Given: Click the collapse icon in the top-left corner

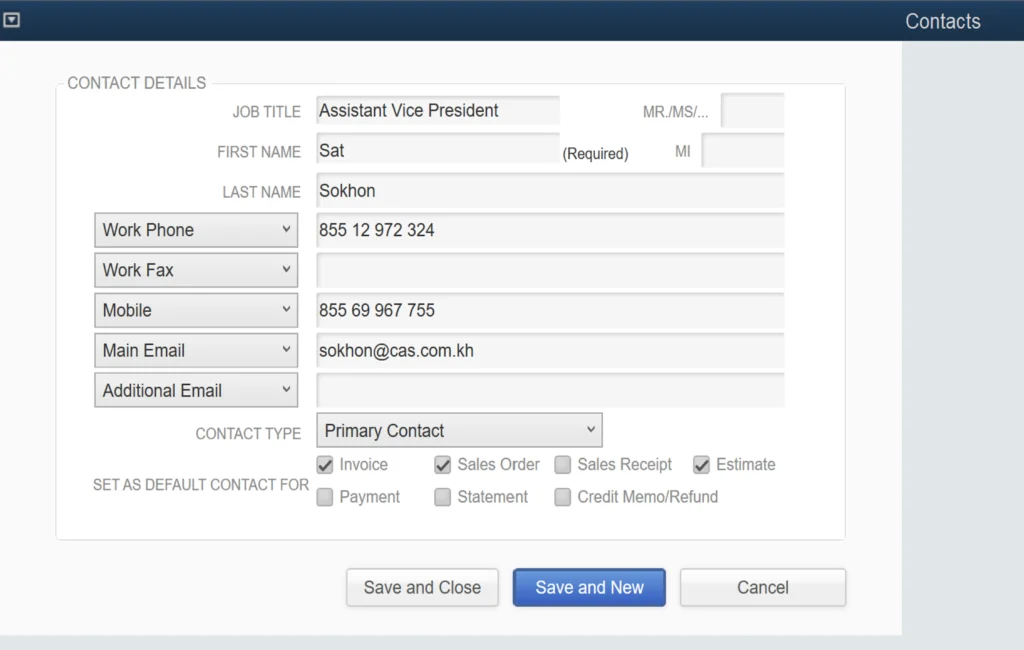Looking at the screenshot, I should coord(12,19).
